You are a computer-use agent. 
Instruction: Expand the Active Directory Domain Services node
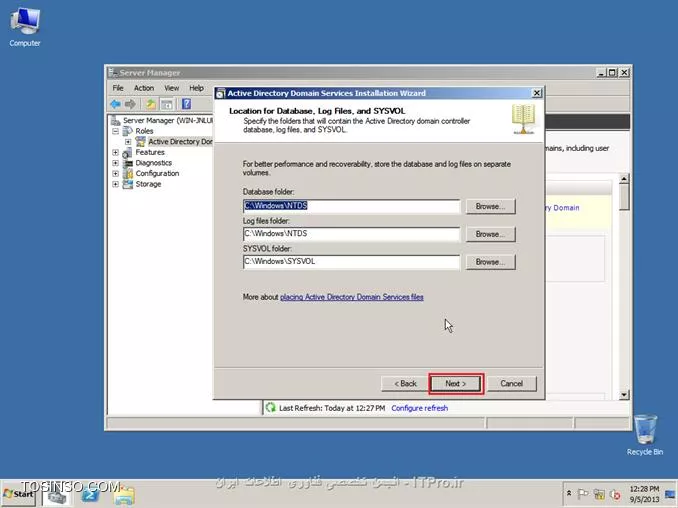point(128,142)
